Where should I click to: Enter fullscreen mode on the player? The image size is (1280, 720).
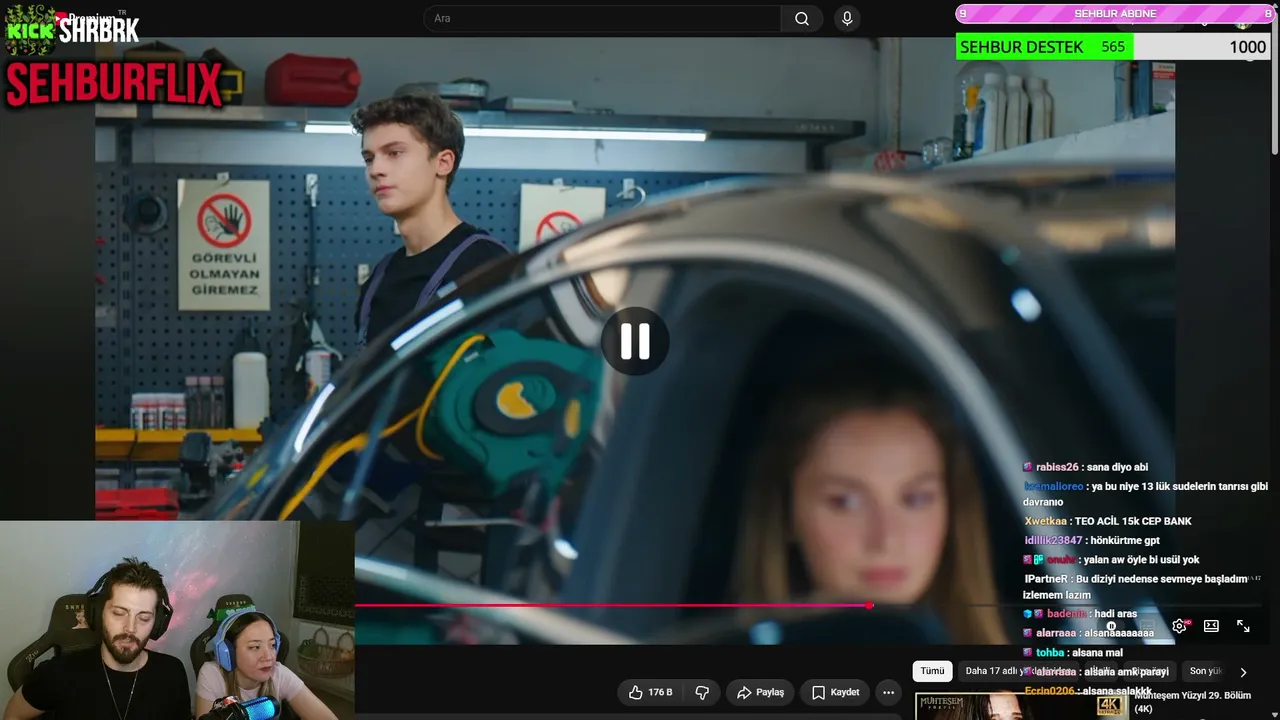tap(1243, 626)
